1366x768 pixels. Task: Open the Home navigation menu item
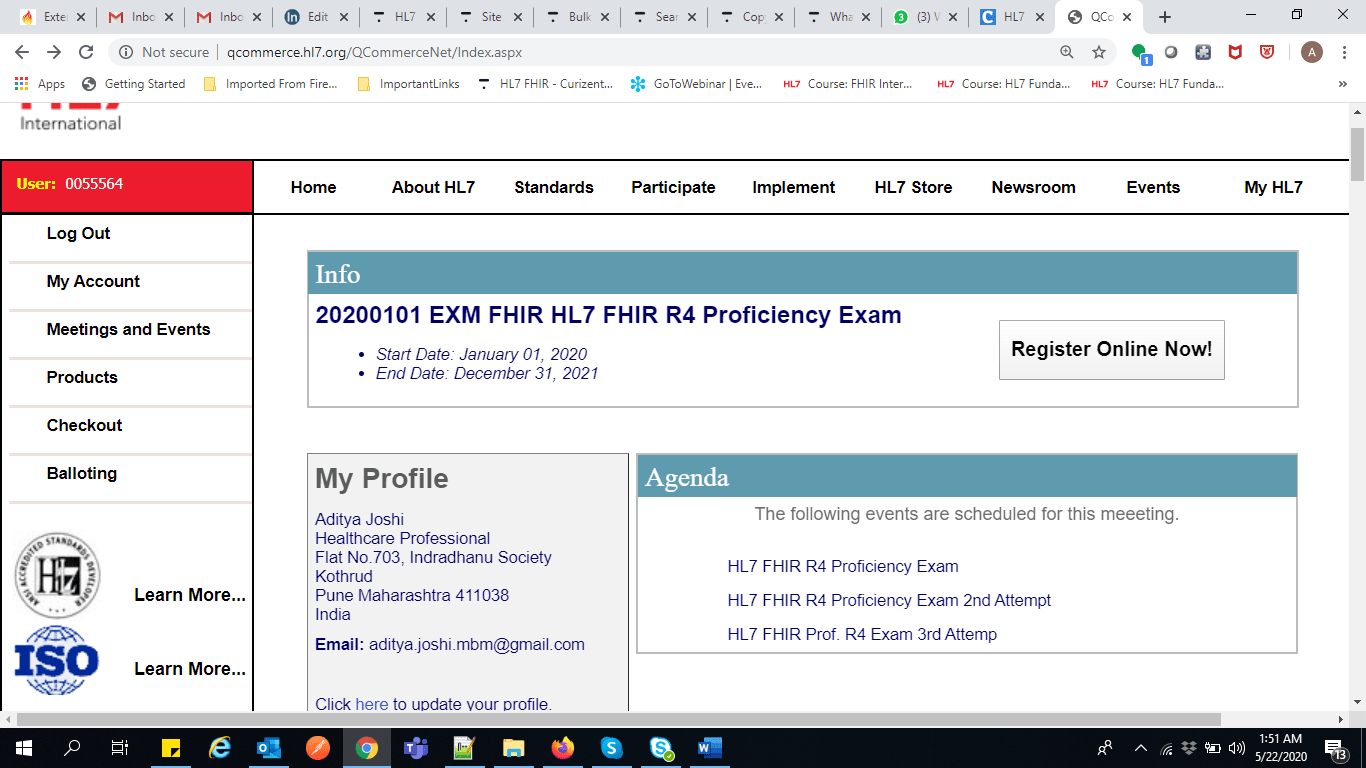pyautogui.click(x=313, y=187)
